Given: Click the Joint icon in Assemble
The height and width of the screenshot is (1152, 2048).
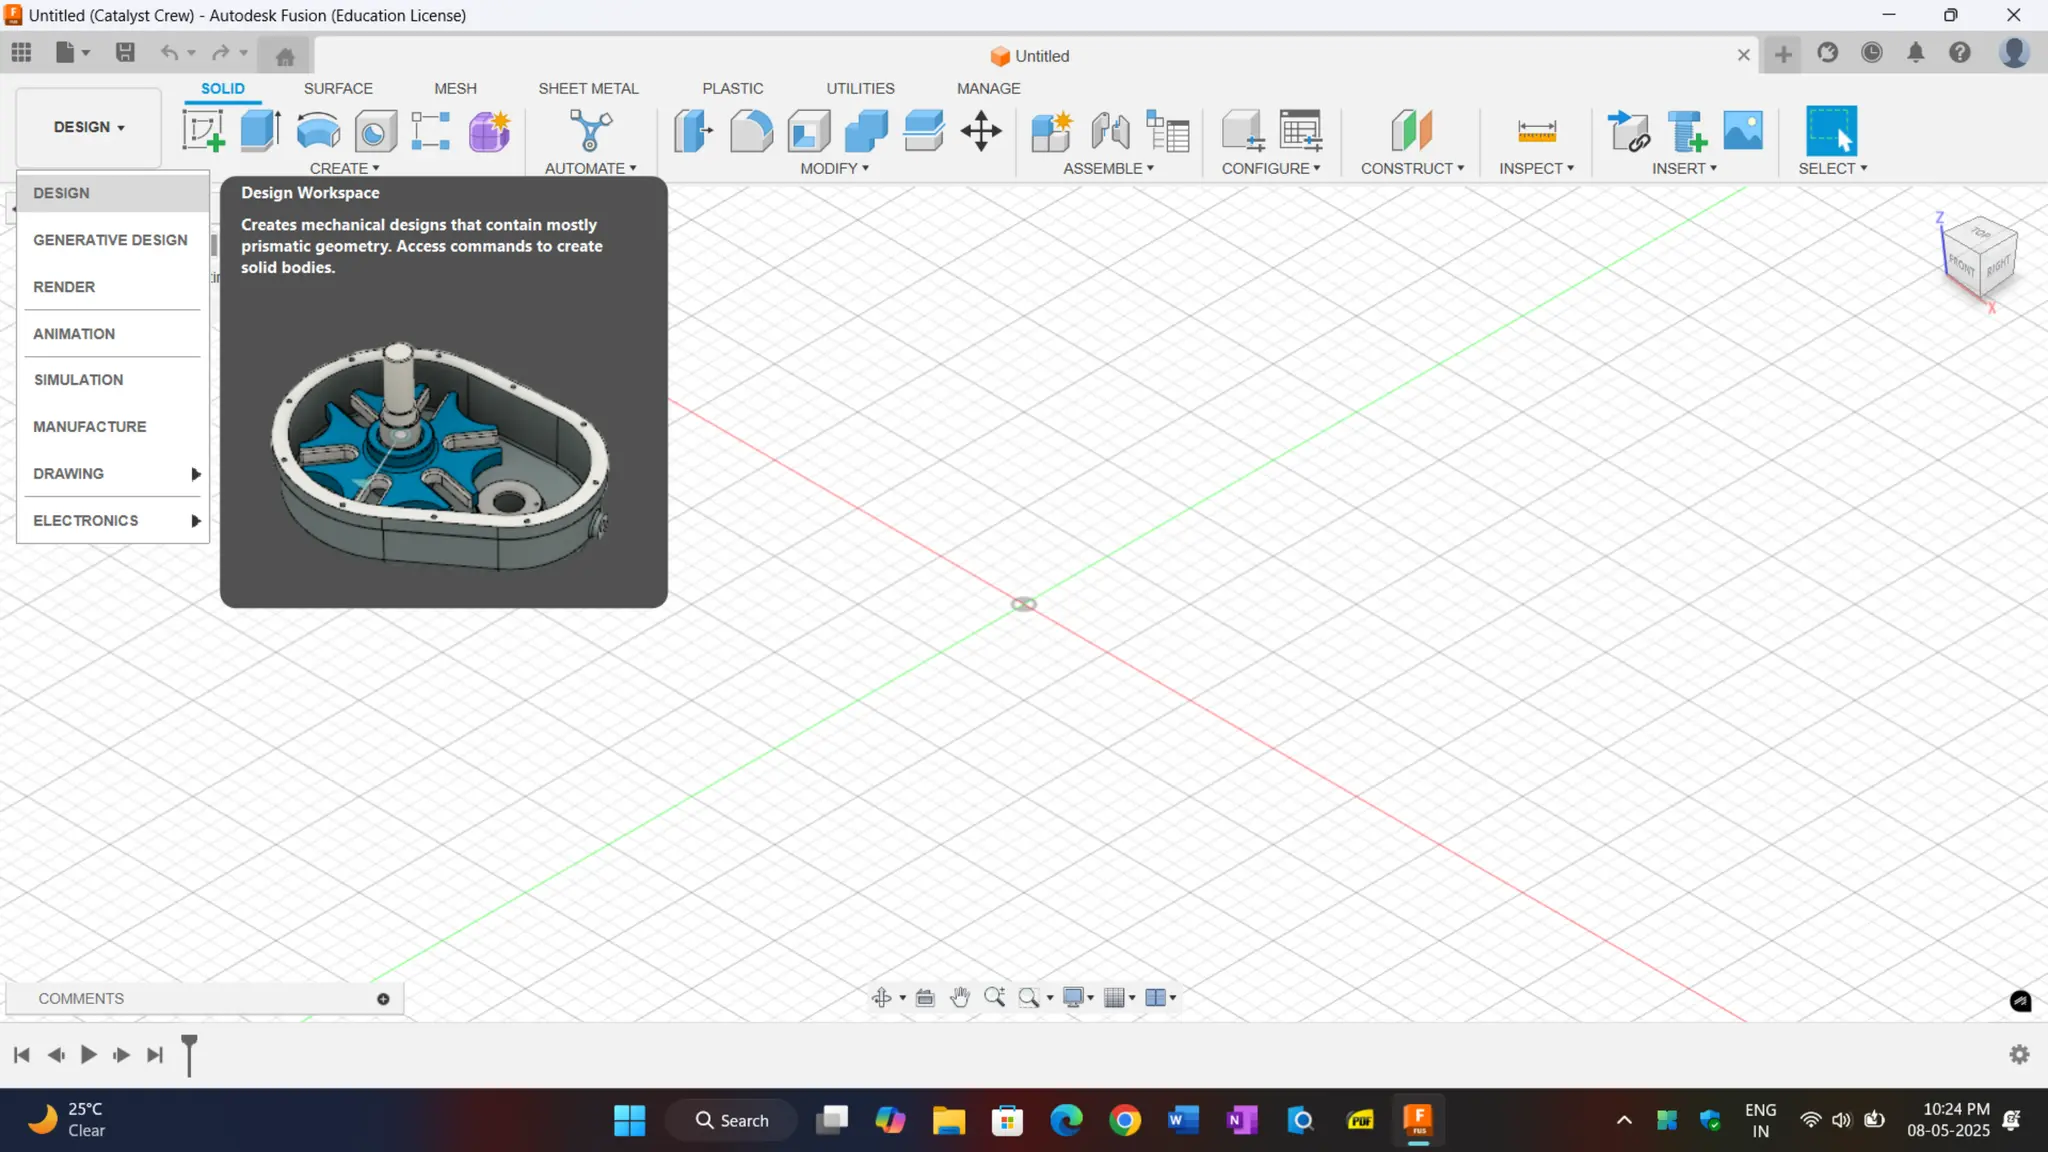Looking at the screenshot, I should point(1109,131).
